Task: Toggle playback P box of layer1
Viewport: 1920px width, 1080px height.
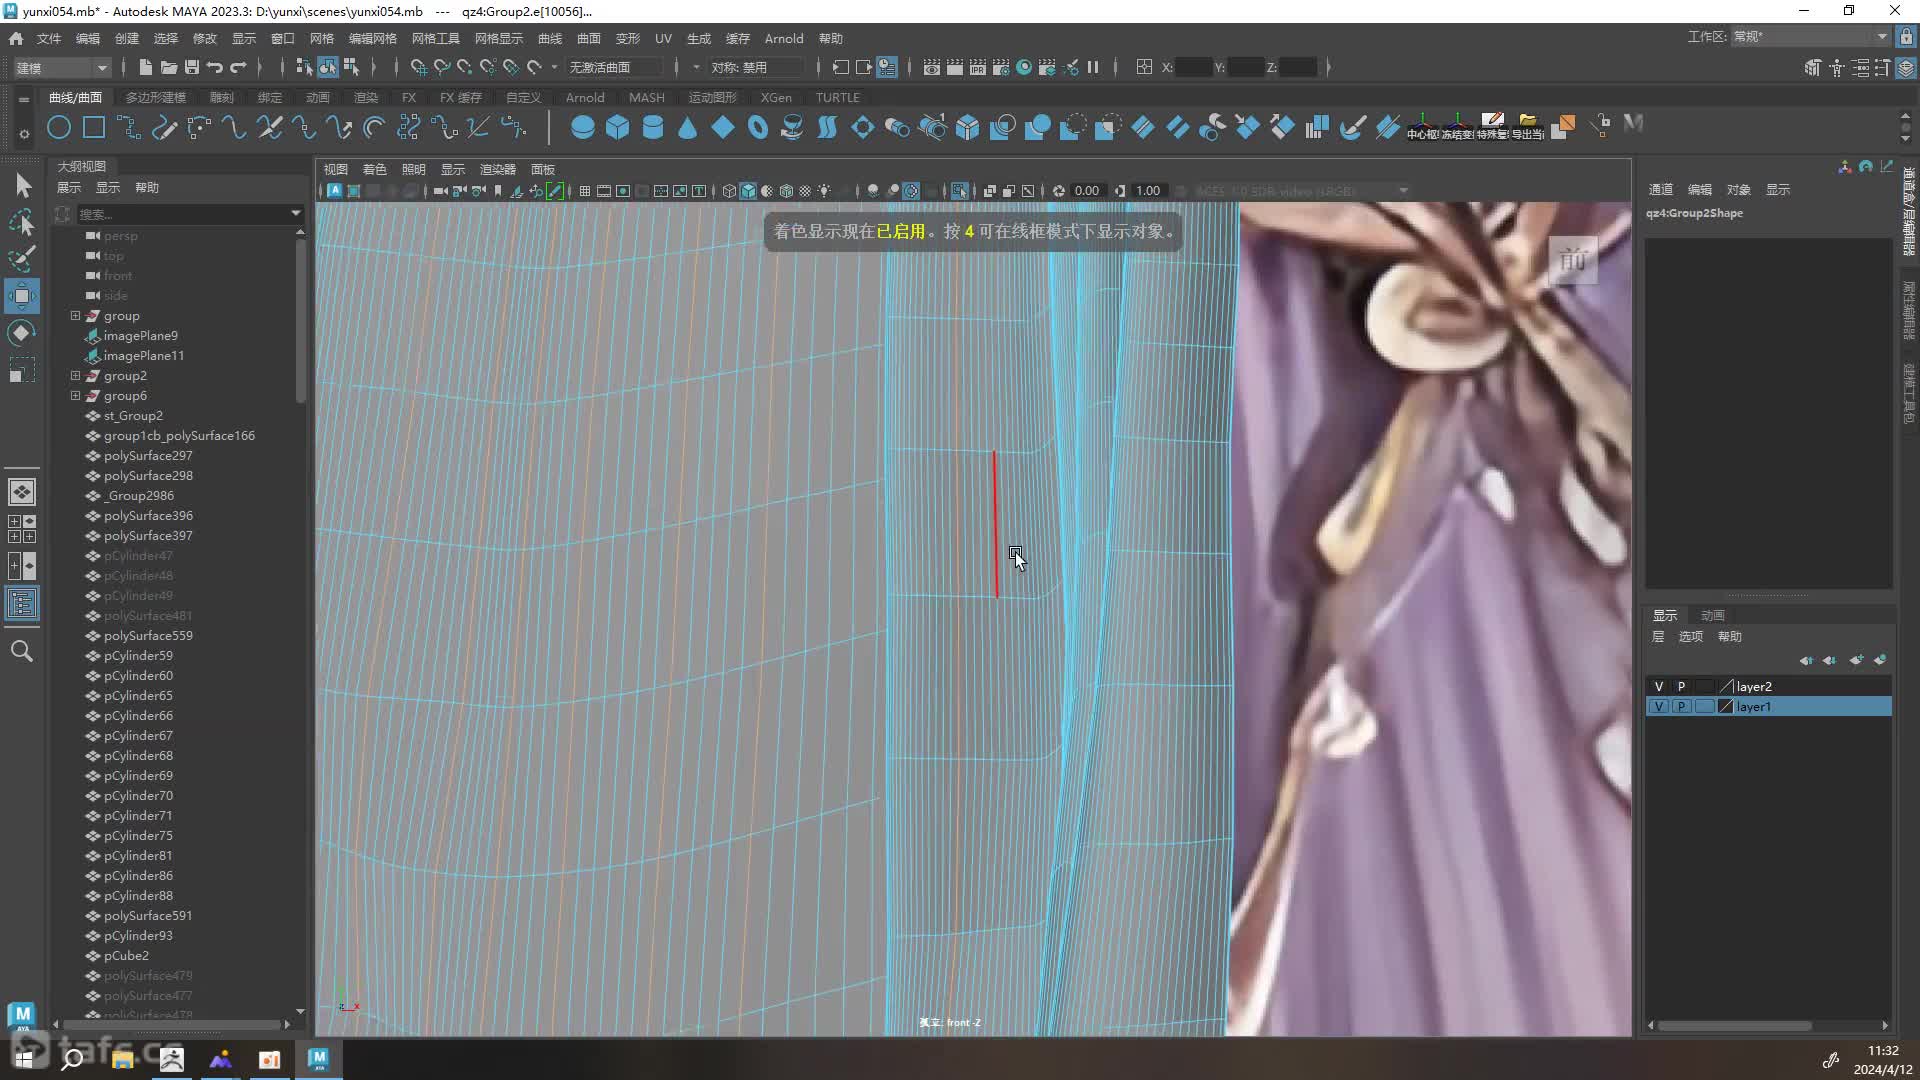Action: (1681, 707)
